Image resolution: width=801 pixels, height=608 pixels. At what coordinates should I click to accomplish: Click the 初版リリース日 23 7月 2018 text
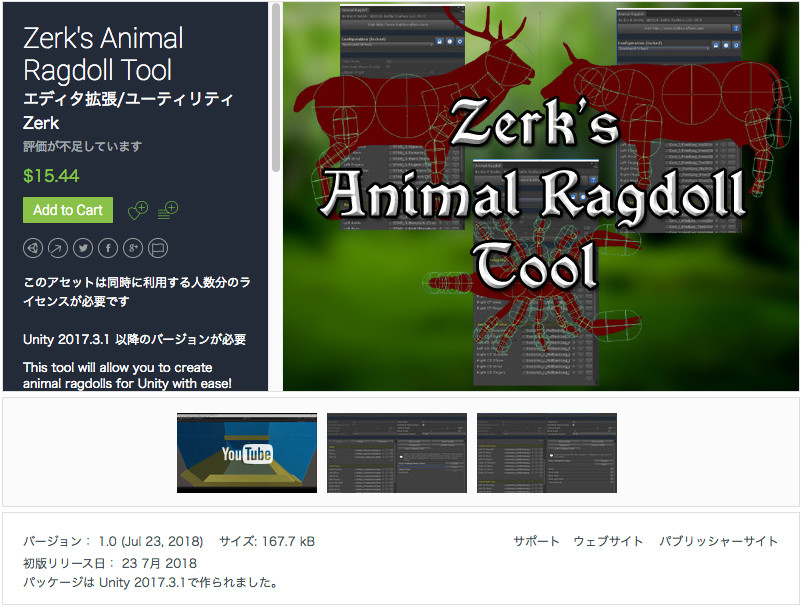point(110,563)
